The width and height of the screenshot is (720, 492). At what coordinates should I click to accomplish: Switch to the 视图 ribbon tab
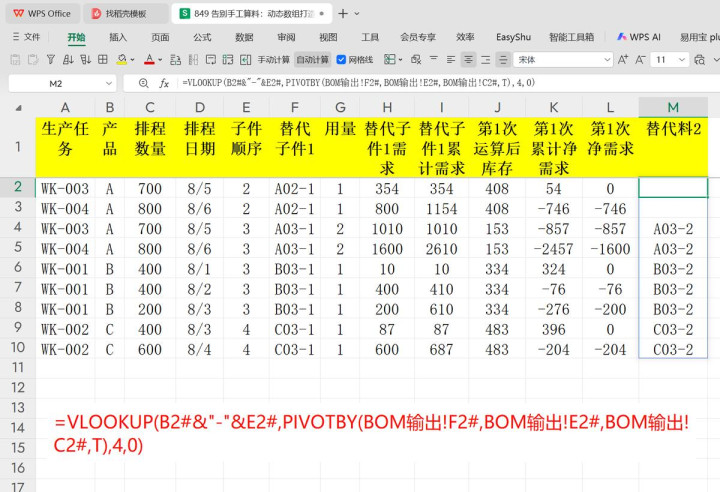(328, 37)
